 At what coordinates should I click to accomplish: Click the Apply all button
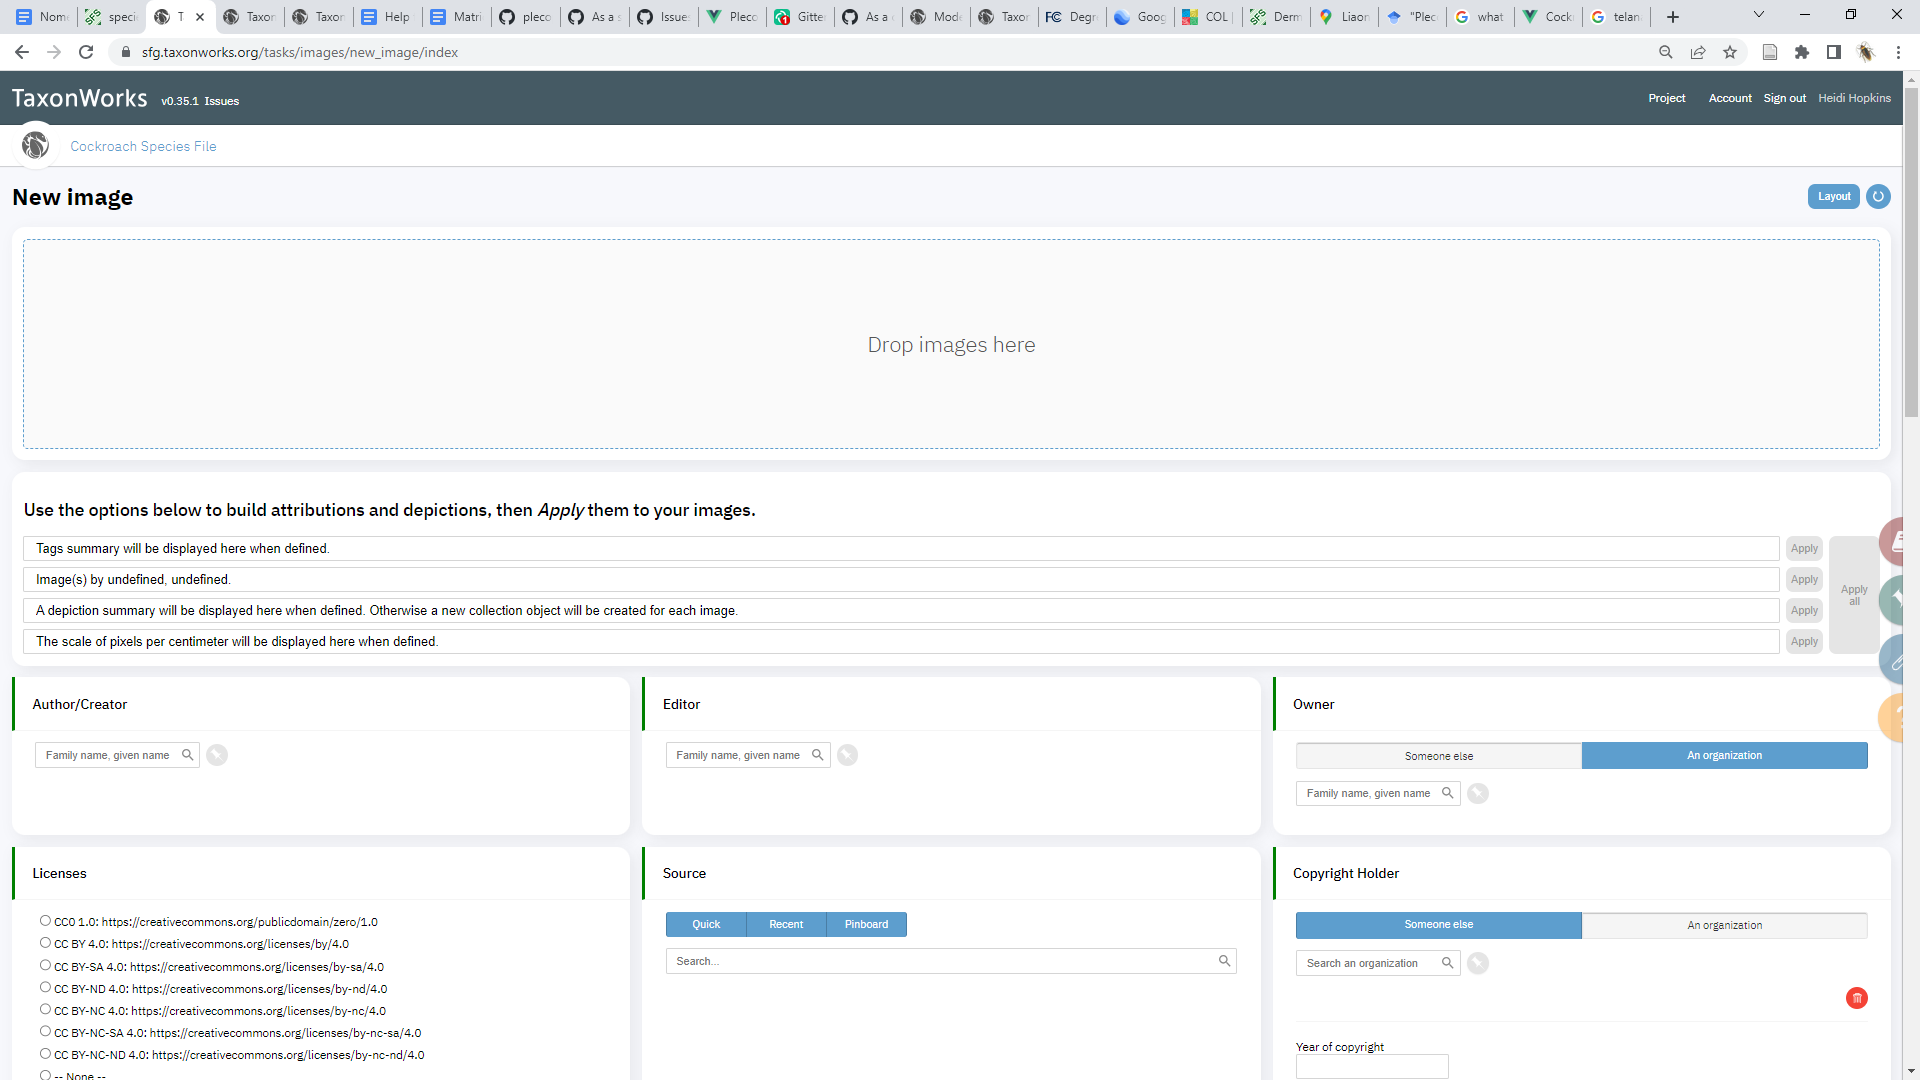(1855, 595)
